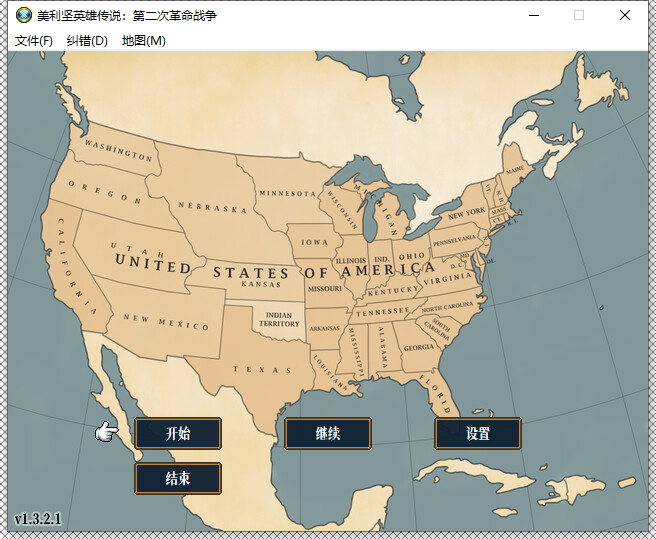Click the New Mexico territory on the map
The height and width of the screenshot is (539, 656).
point(166,321)
